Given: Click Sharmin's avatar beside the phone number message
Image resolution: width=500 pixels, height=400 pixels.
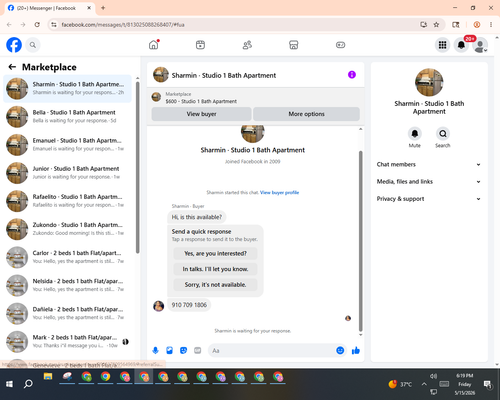Looking at the screenshot, I should [159, 306].
